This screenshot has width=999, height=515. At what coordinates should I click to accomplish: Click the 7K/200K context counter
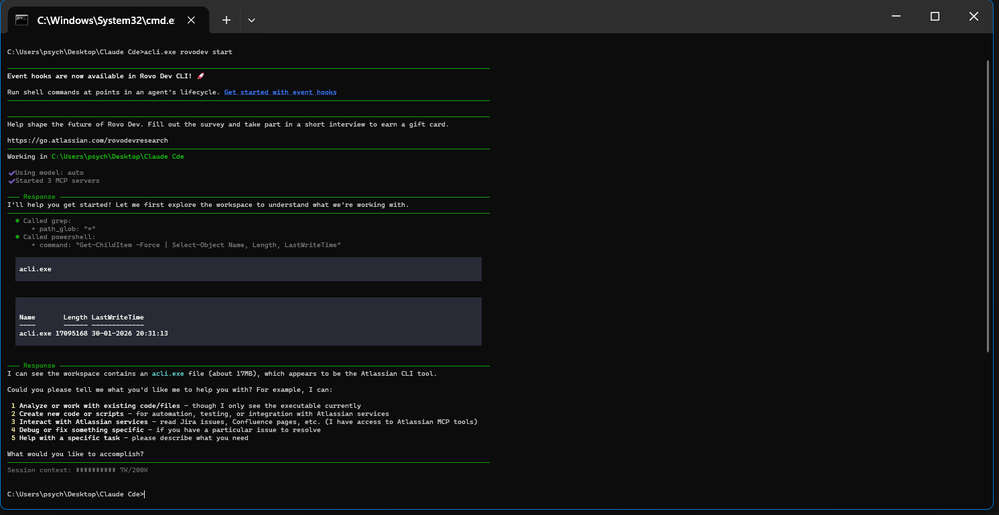click(x=134, y=470)
